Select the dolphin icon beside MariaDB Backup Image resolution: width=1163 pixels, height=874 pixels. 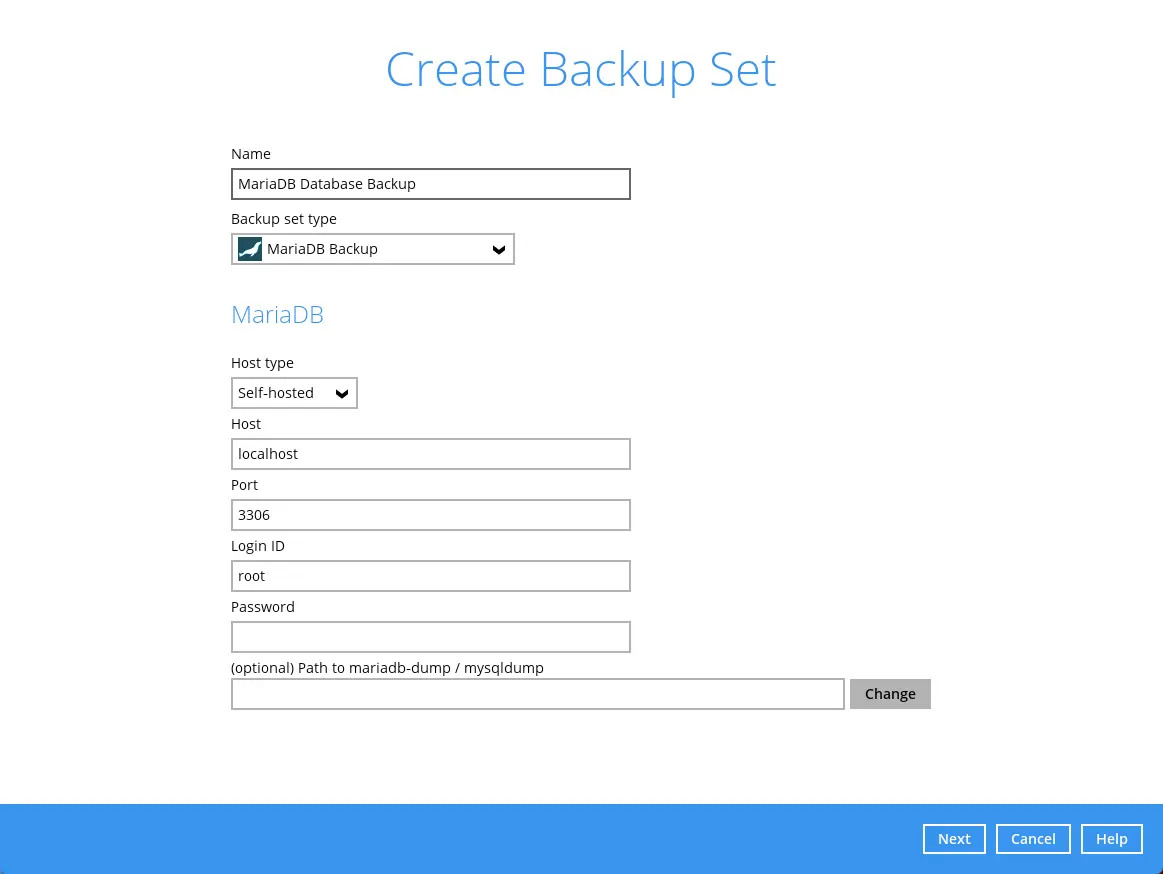pos(249,249)
